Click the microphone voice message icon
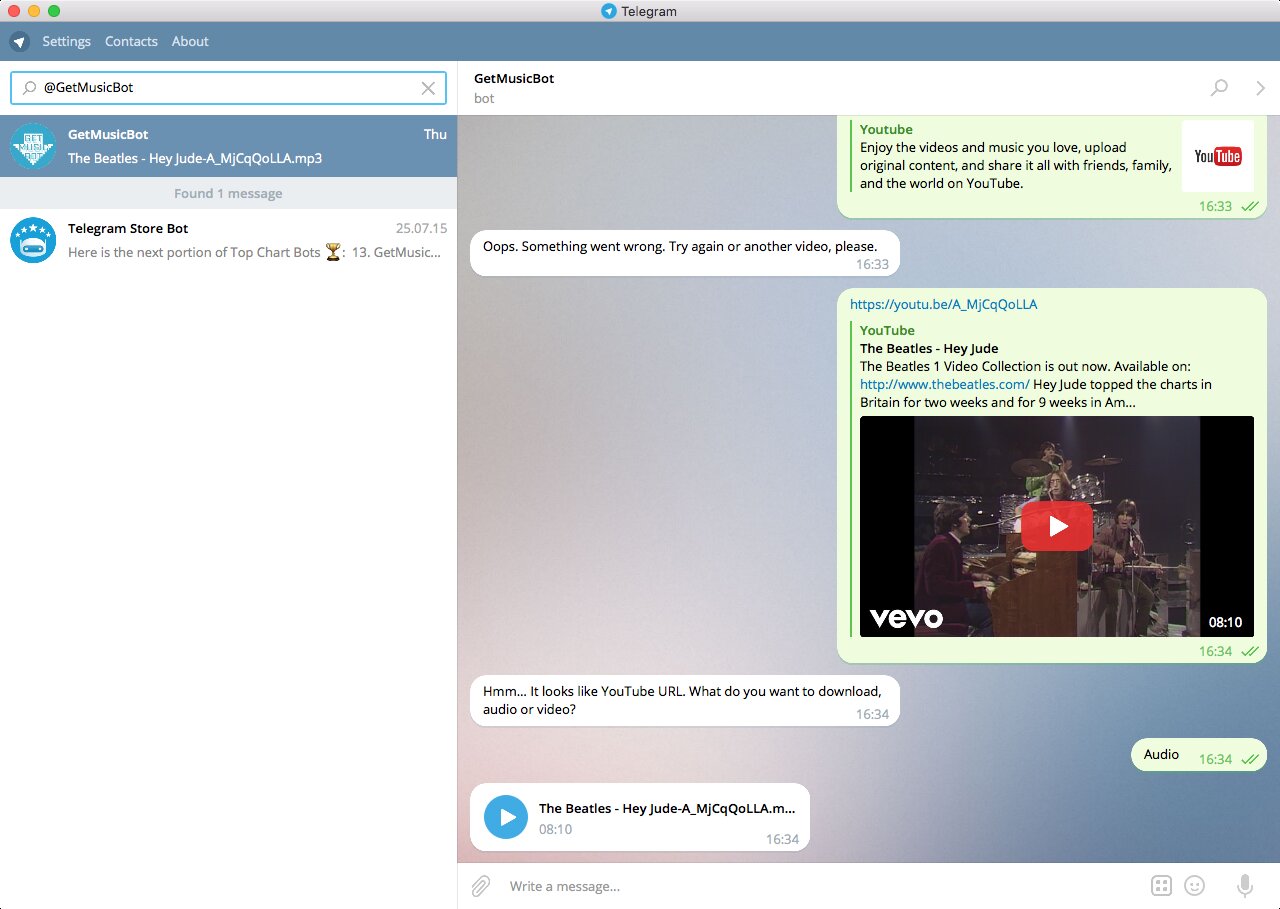Viewport: 1280px width, 909px height. point(1245,886)
